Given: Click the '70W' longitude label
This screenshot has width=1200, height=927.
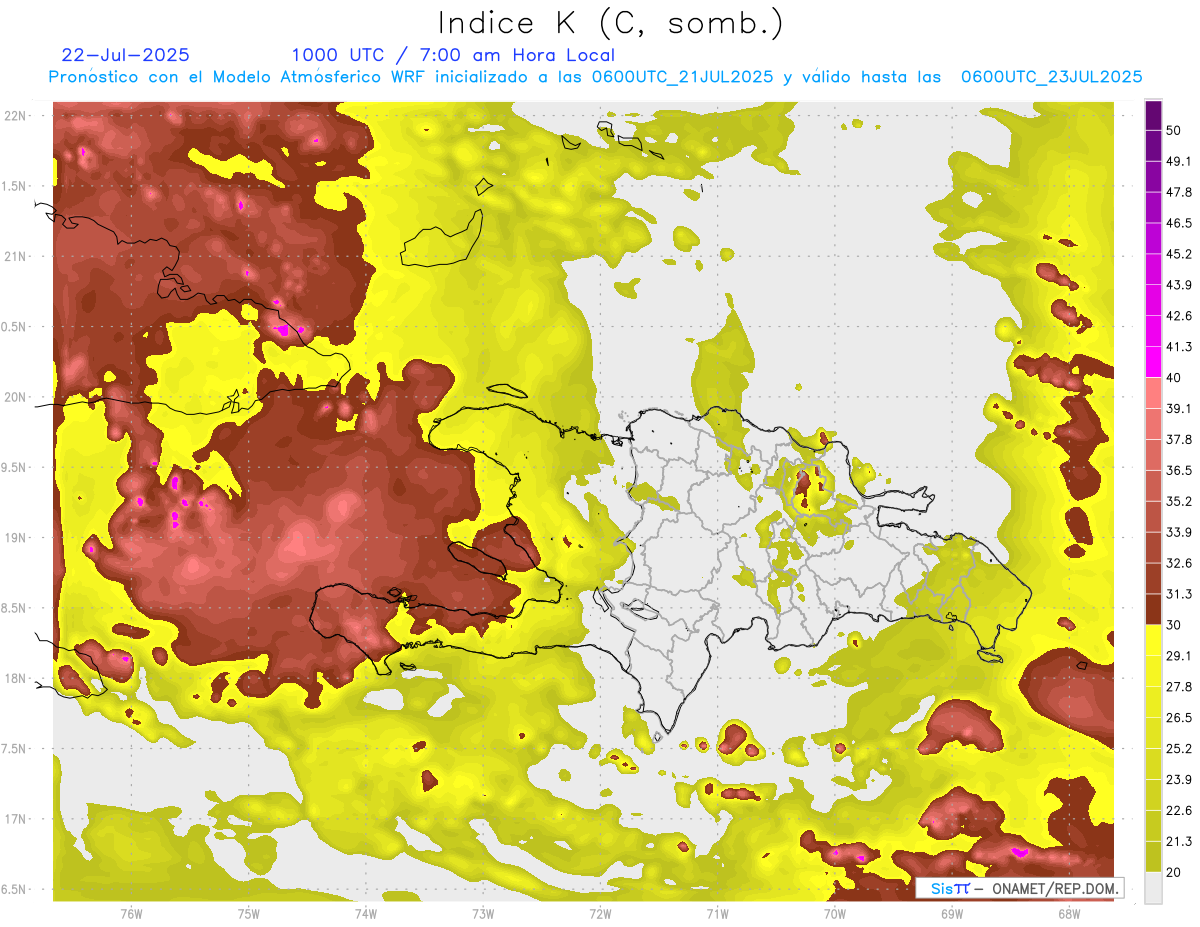Looking at the screenshot, I should tap(835, 913).
